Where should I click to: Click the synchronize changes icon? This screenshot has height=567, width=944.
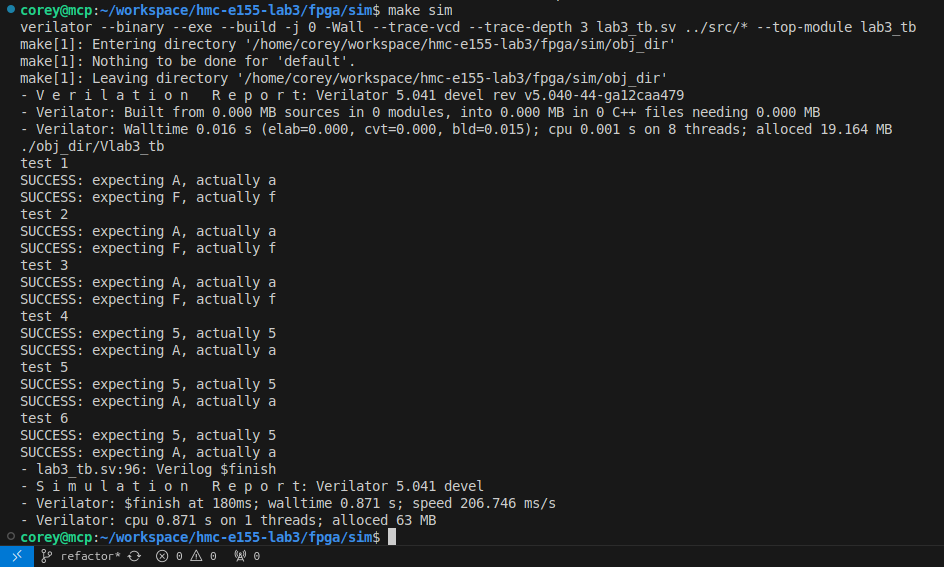pyautogui.click(x=134, y=556)
